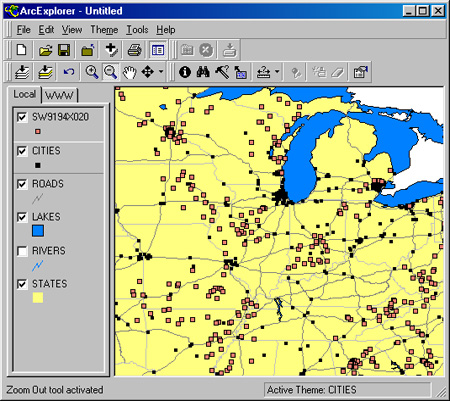450x401 pixels.
Task: Switch to the Local tab
Action: 24,94
